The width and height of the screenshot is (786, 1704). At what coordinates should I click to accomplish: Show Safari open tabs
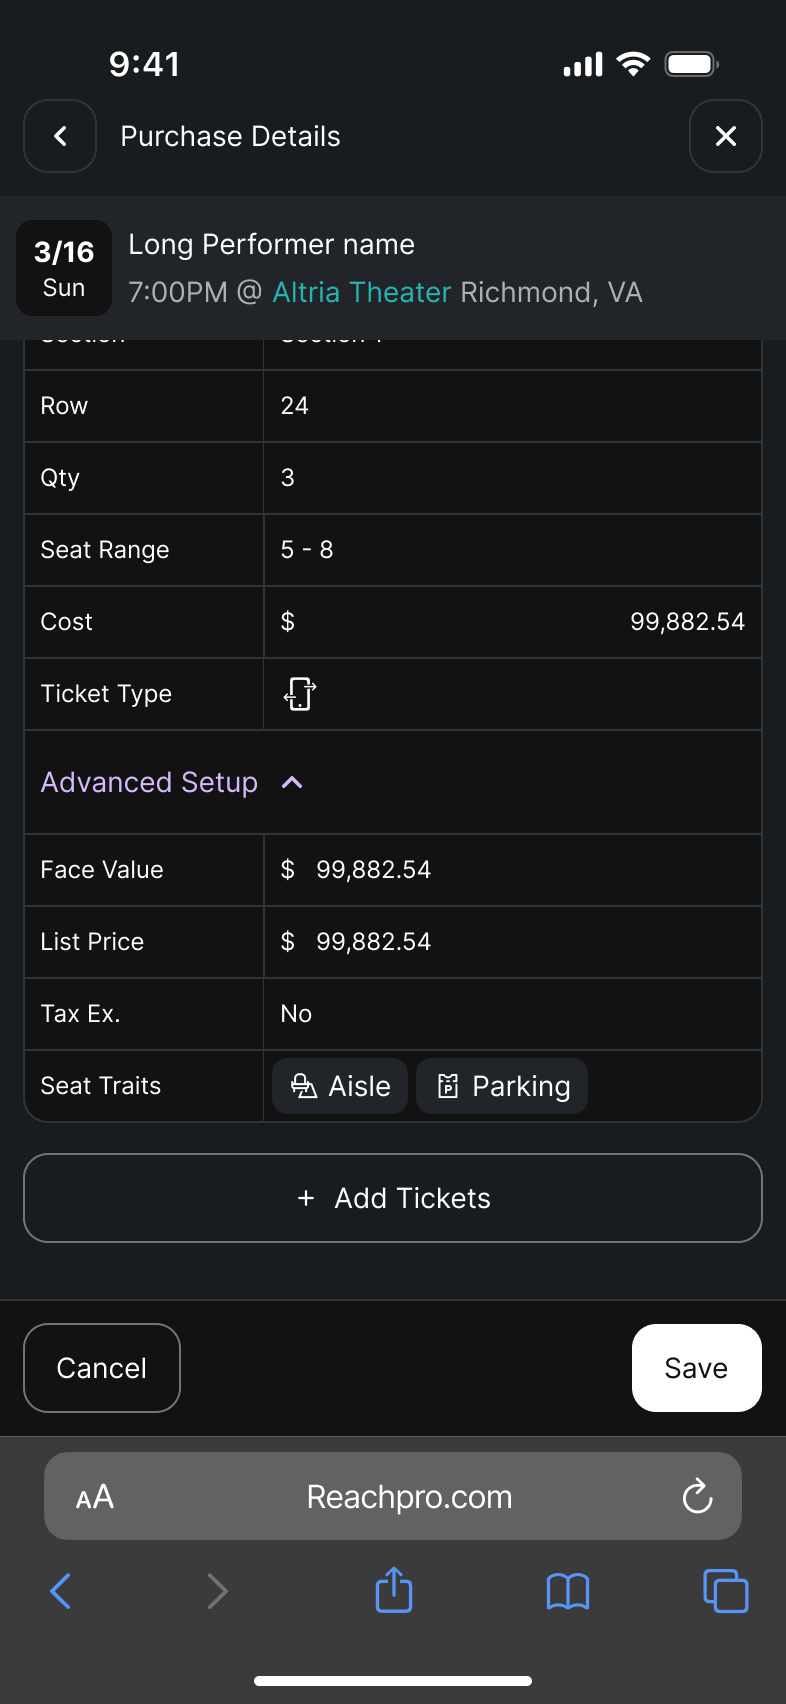click(725, 1590)
